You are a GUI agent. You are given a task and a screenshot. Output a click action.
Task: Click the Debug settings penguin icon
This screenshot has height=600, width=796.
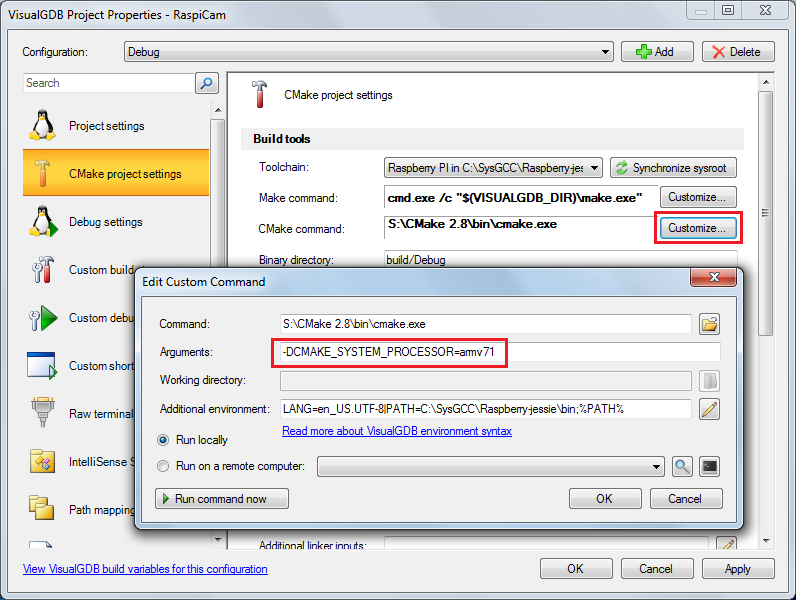pos(43,221)
